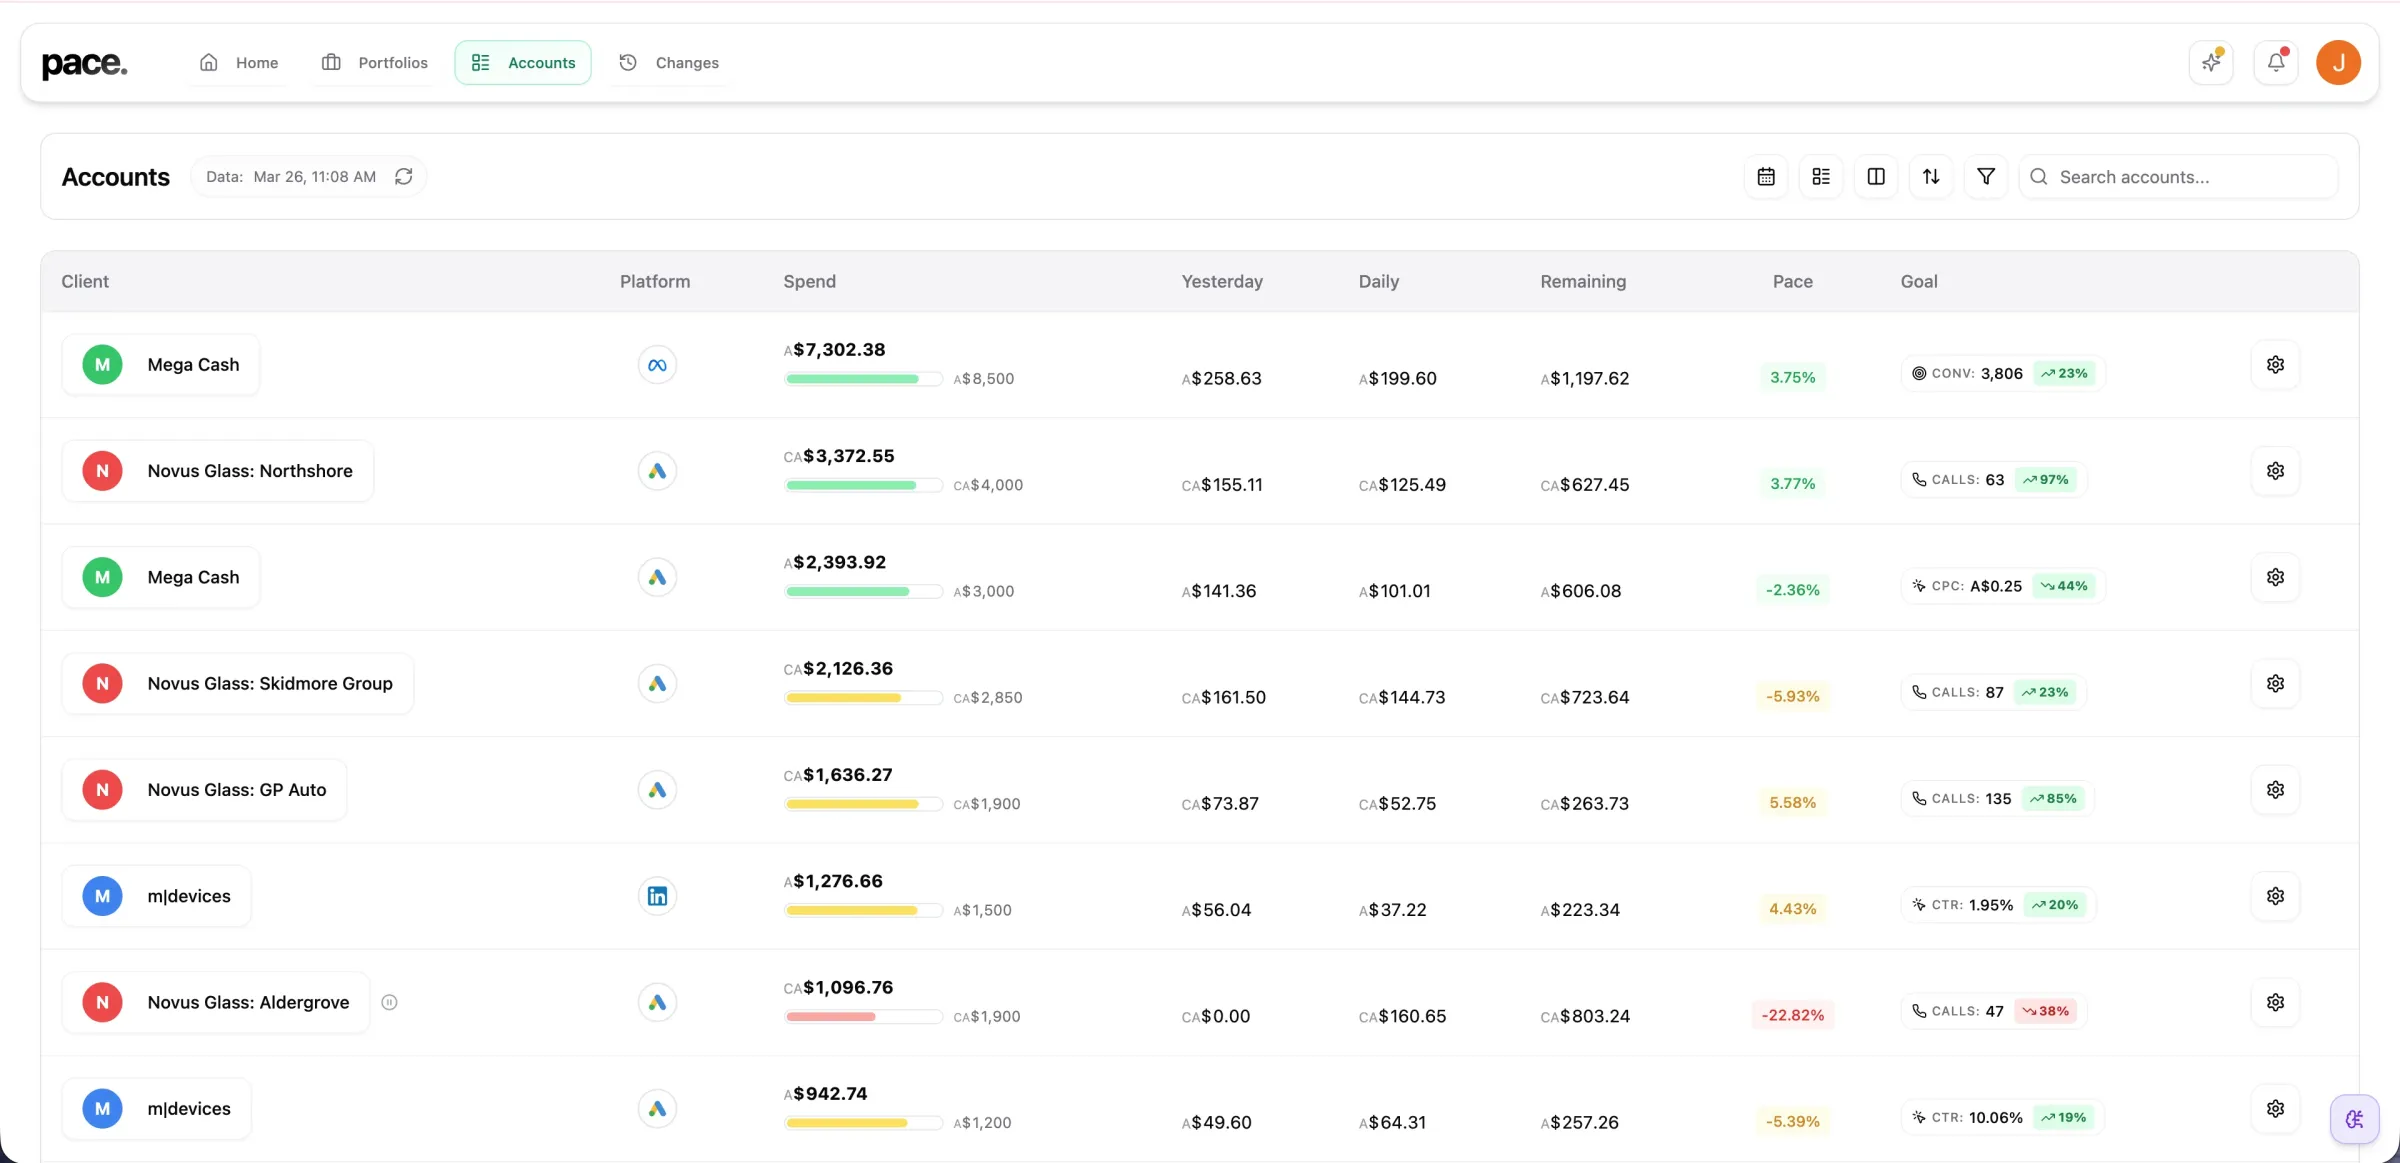Switch to grouped list view icon

click(x=1821, y=177)
